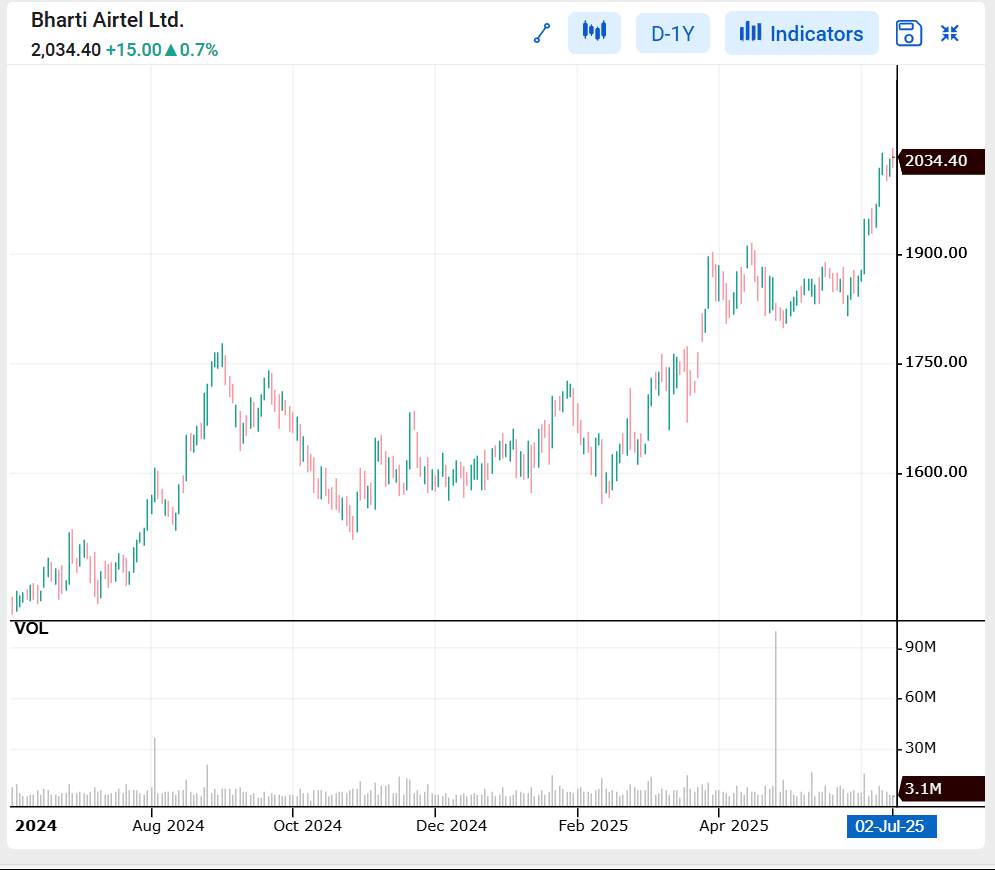The image size is (995, 870).
Task: Click the Oct 2024 time axis label
Action: pos(308,826)
